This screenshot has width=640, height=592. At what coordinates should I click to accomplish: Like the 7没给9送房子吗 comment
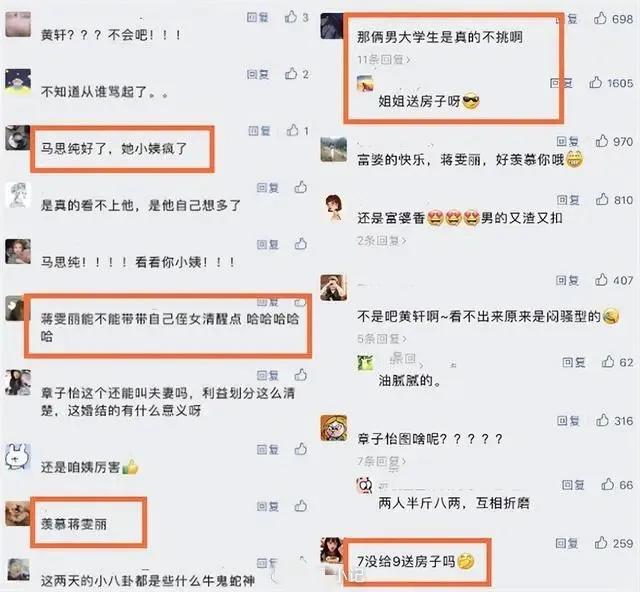[x=601, y=543]
